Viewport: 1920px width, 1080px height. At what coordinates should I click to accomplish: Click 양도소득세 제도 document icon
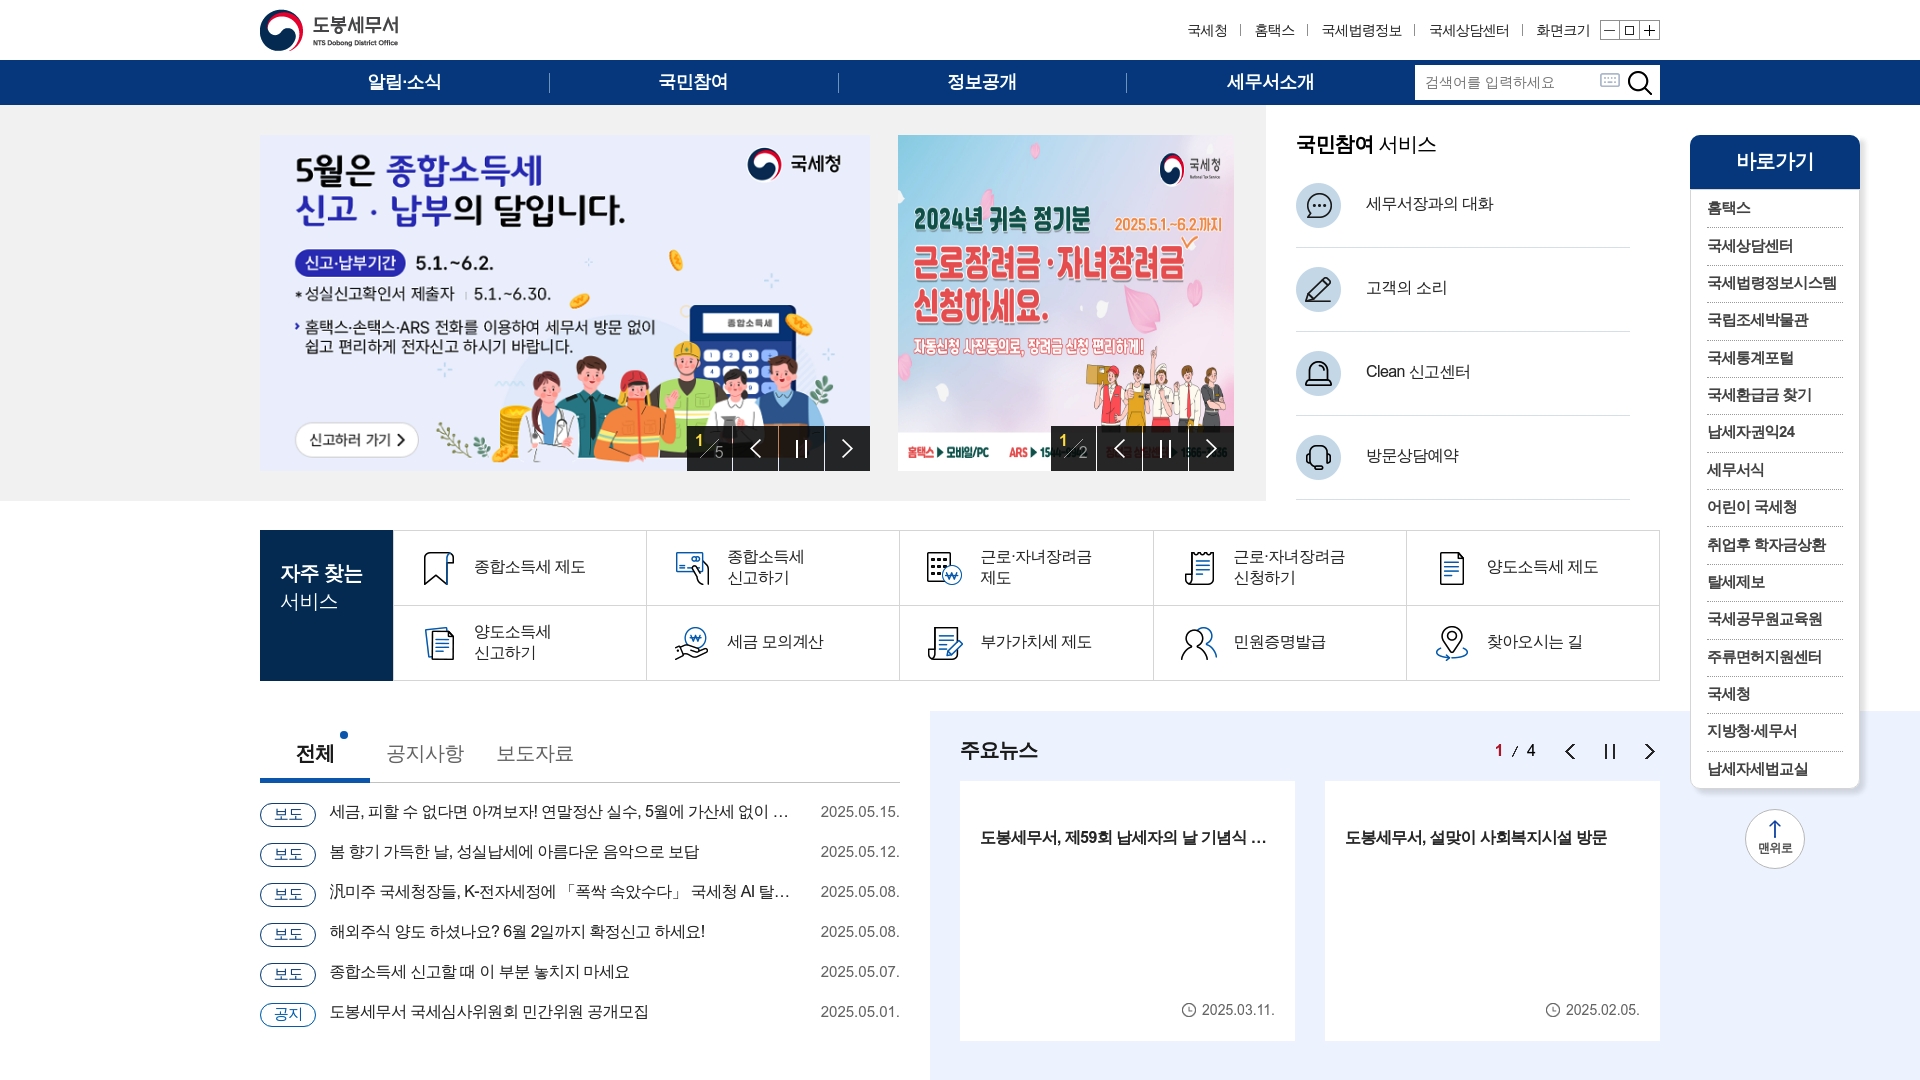(x=1451, y=568)
